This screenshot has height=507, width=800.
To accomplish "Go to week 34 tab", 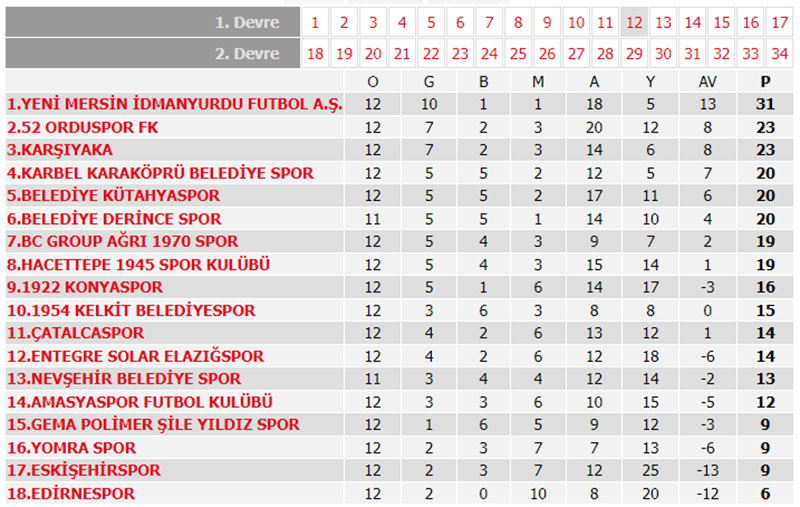I will pos(780,53).
